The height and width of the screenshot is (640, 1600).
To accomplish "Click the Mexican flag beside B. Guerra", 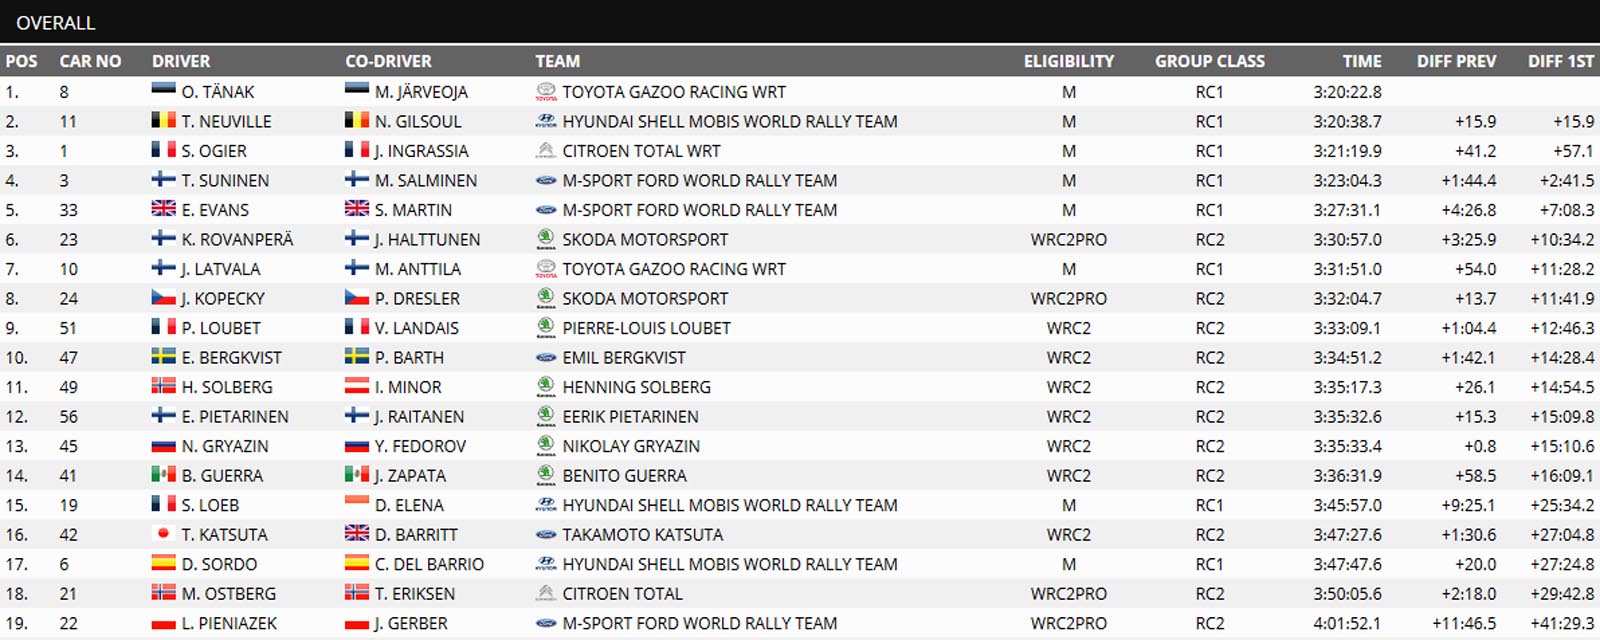I will [x=163, y=474].
